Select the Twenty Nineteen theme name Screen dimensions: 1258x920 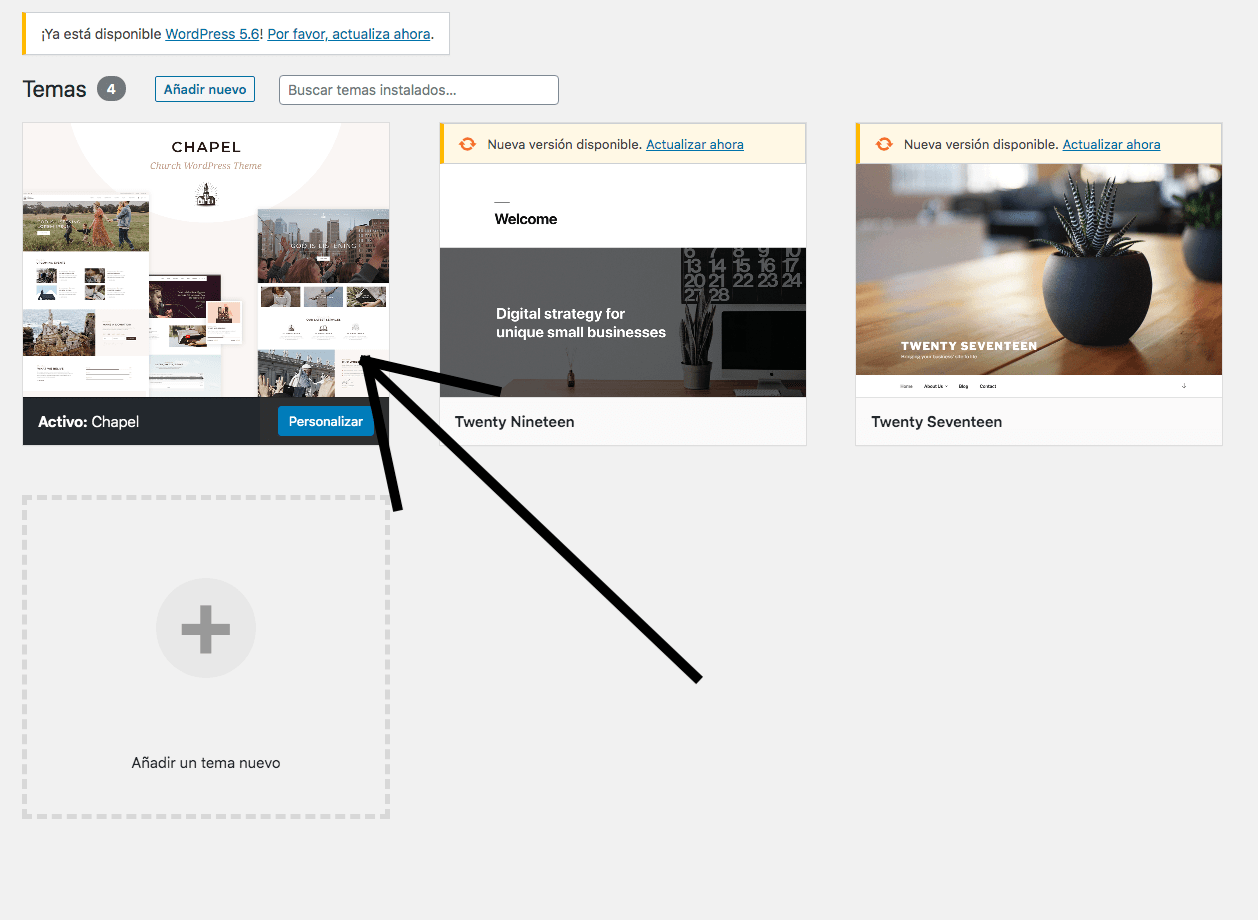[515, 422]
